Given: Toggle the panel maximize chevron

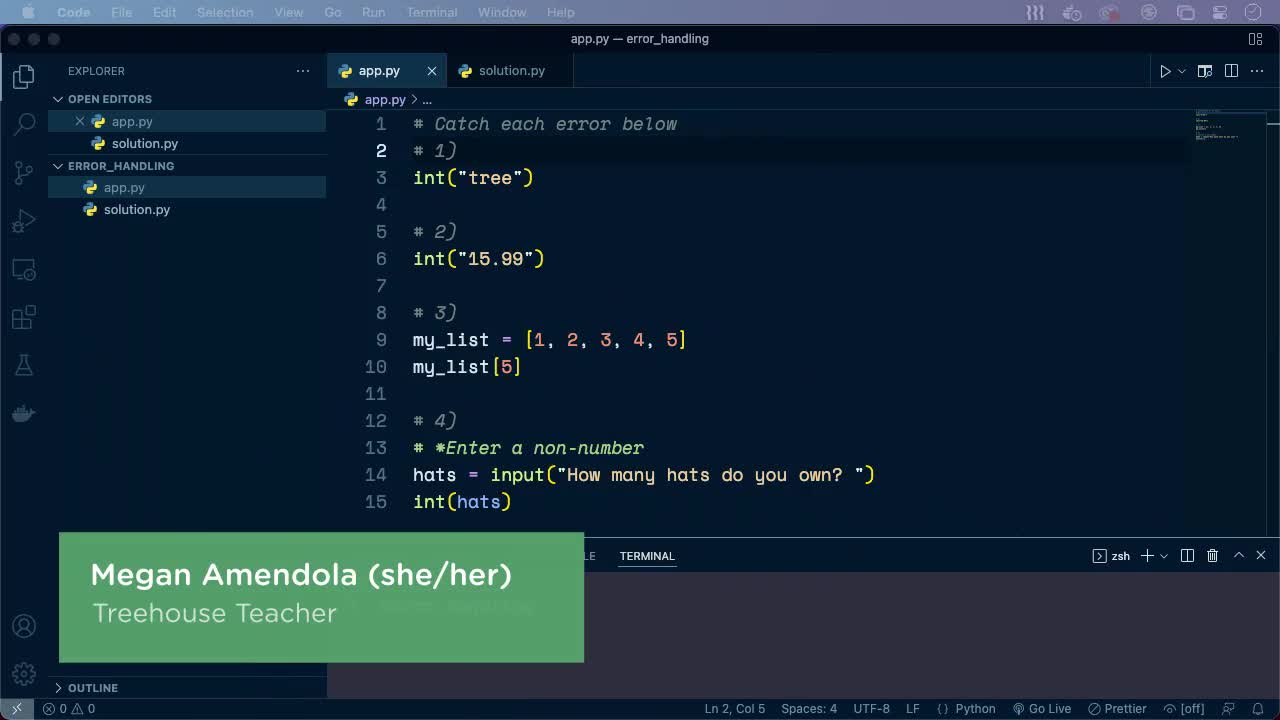Looking at the screenshot, I should click(1238, 555).
